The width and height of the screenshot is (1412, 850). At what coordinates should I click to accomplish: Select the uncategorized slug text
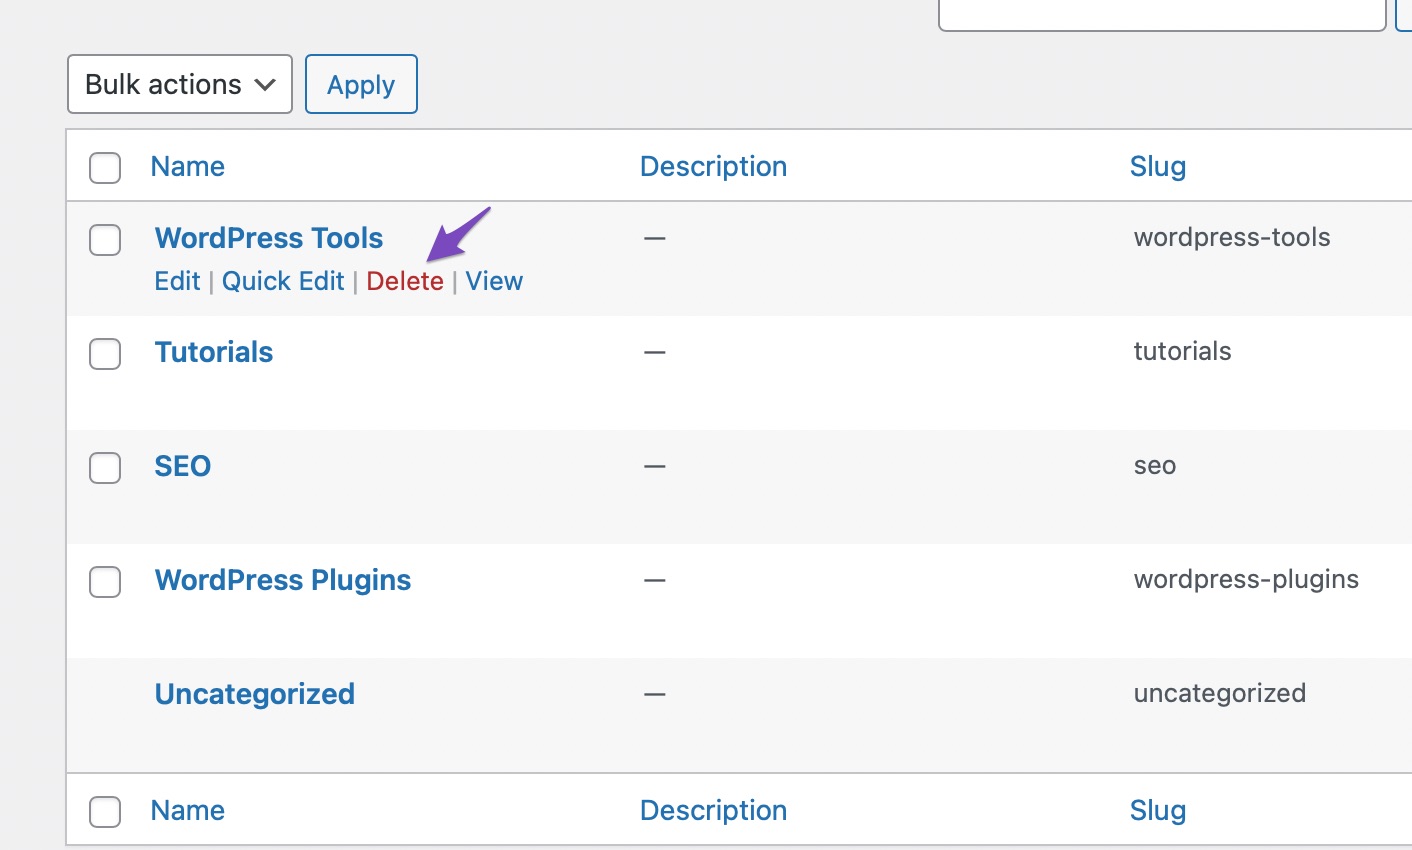[x=1220, y=694]
